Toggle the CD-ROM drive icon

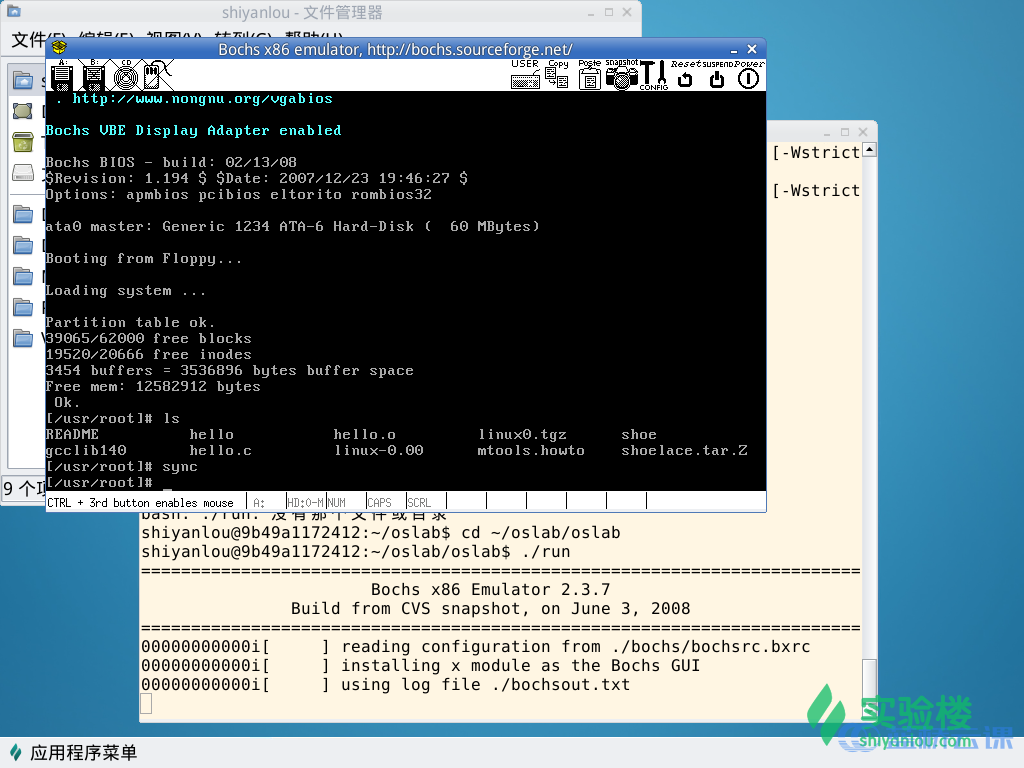coord(125,75)
